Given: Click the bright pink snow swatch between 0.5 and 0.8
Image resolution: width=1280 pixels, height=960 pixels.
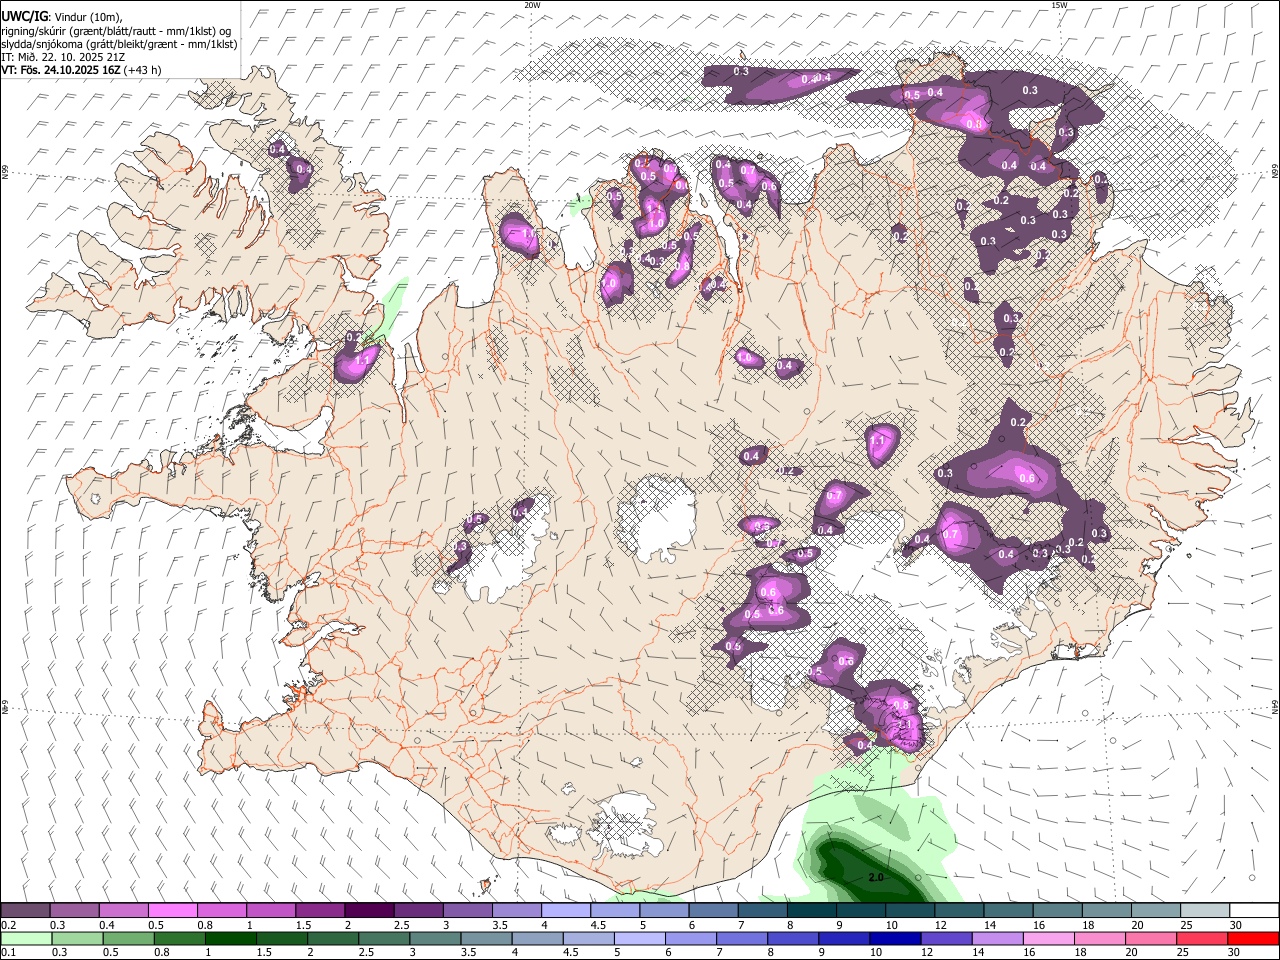Looking at the screenshot, I should (x=173, y=910).
